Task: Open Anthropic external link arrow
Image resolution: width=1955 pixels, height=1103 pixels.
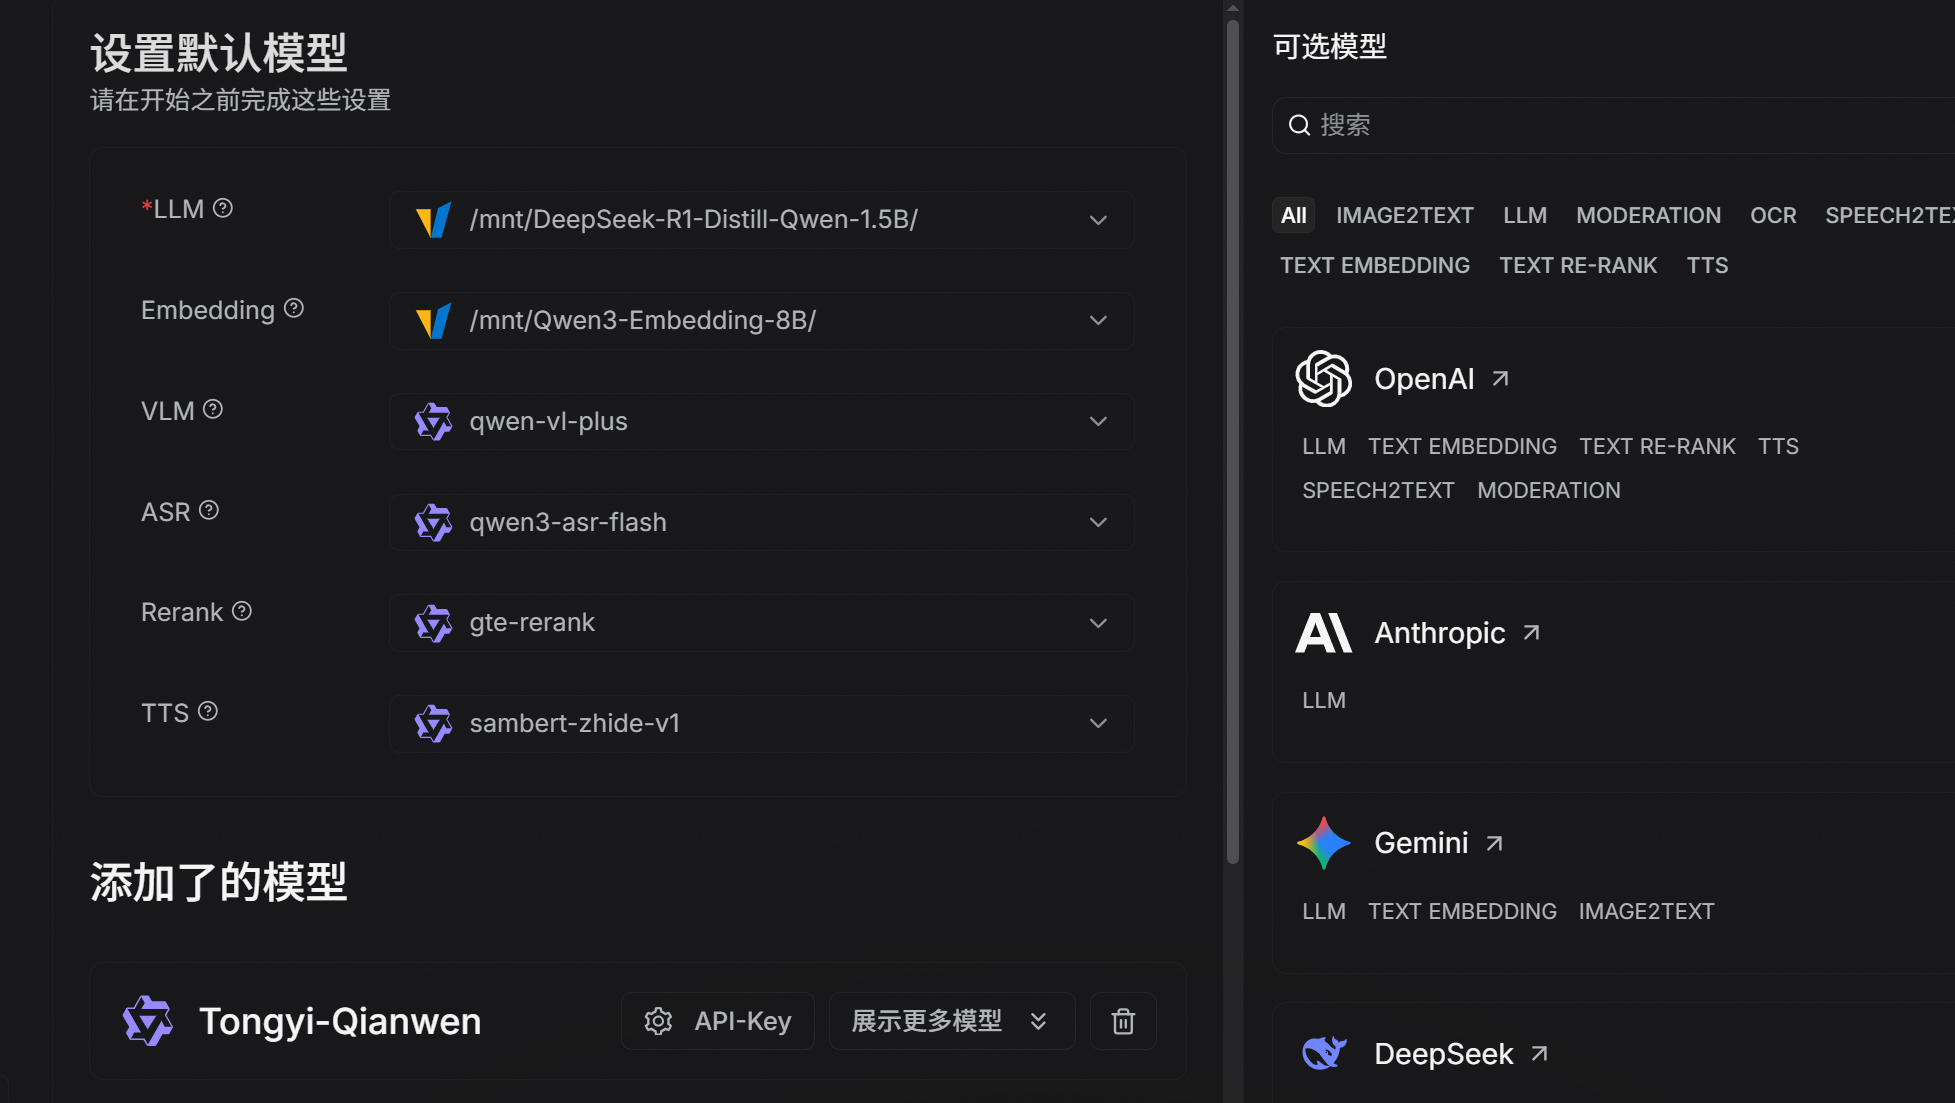Action: click(x=1531, y=633)
